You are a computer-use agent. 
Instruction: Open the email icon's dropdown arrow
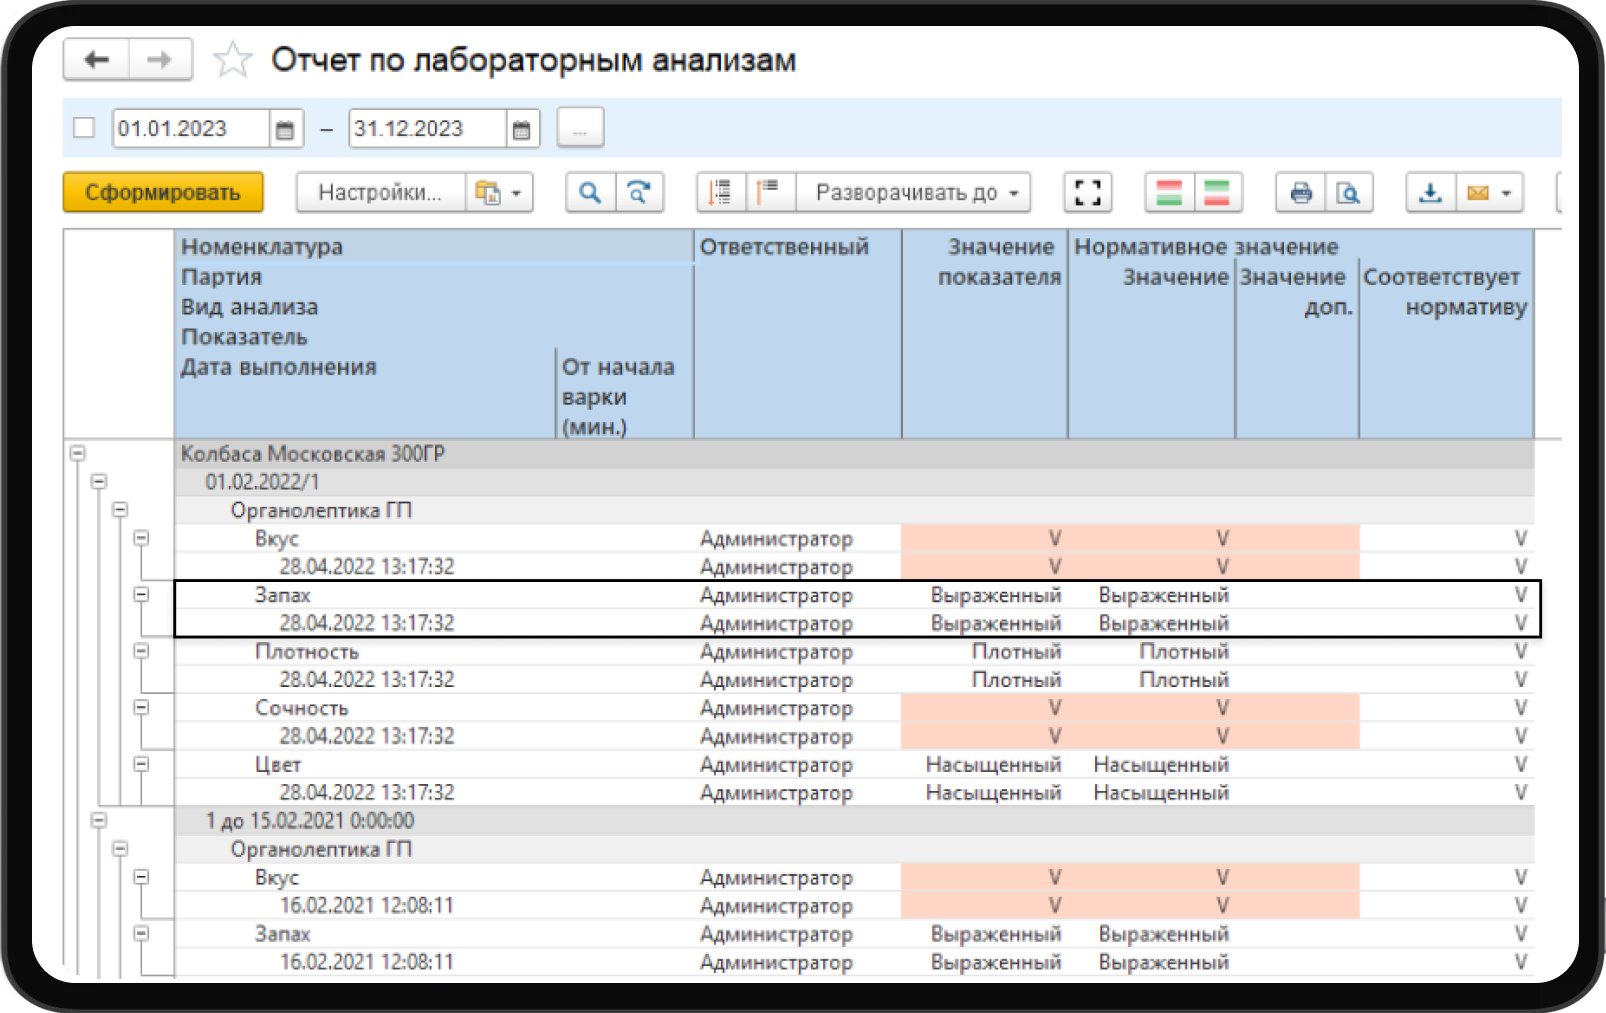pos(1507,192)
